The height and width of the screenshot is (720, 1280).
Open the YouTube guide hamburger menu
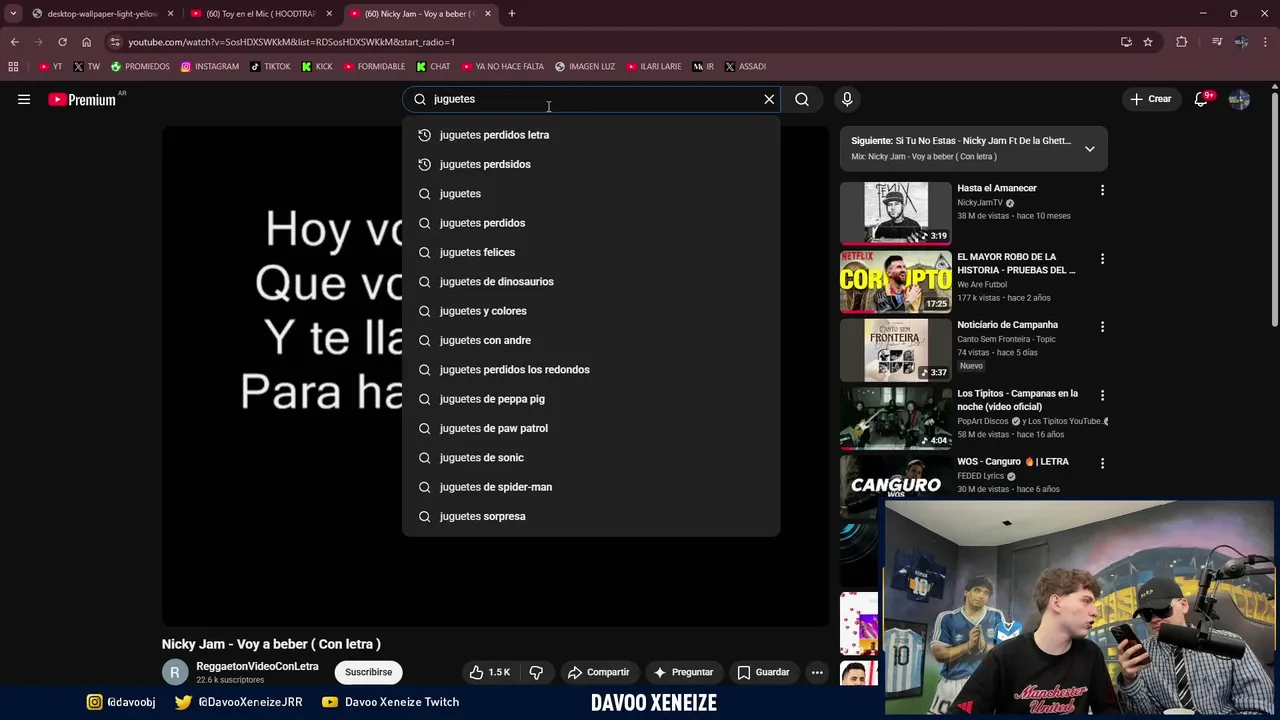point(24,99)
